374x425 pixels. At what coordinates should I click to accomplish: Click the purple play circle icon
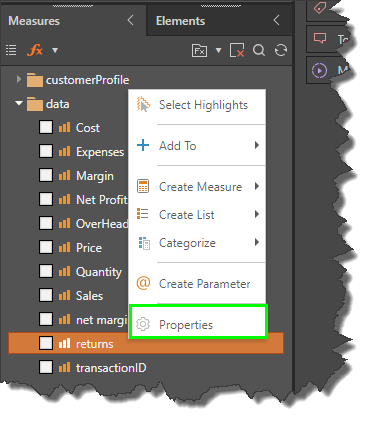(319, 71)
